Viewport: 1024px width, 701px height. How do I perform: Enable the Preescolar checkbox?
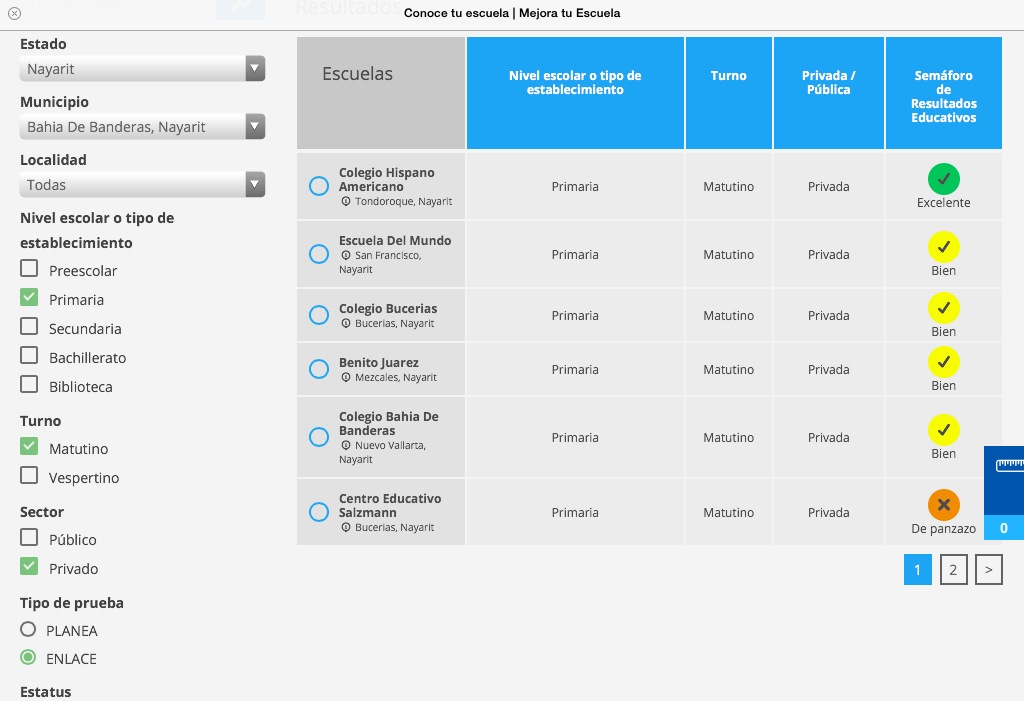click(x=30, y=269)
